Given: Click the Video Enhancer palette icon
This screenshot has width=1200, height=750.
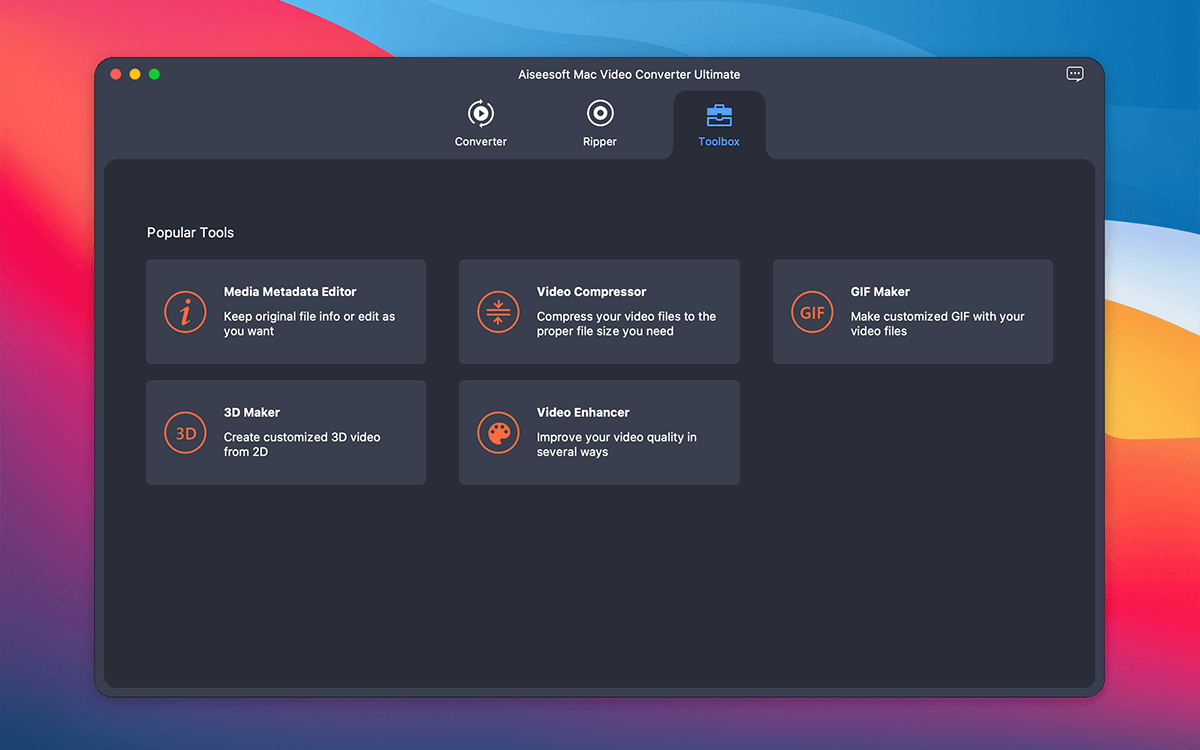Looking at the screenshot, I should 498,433.
